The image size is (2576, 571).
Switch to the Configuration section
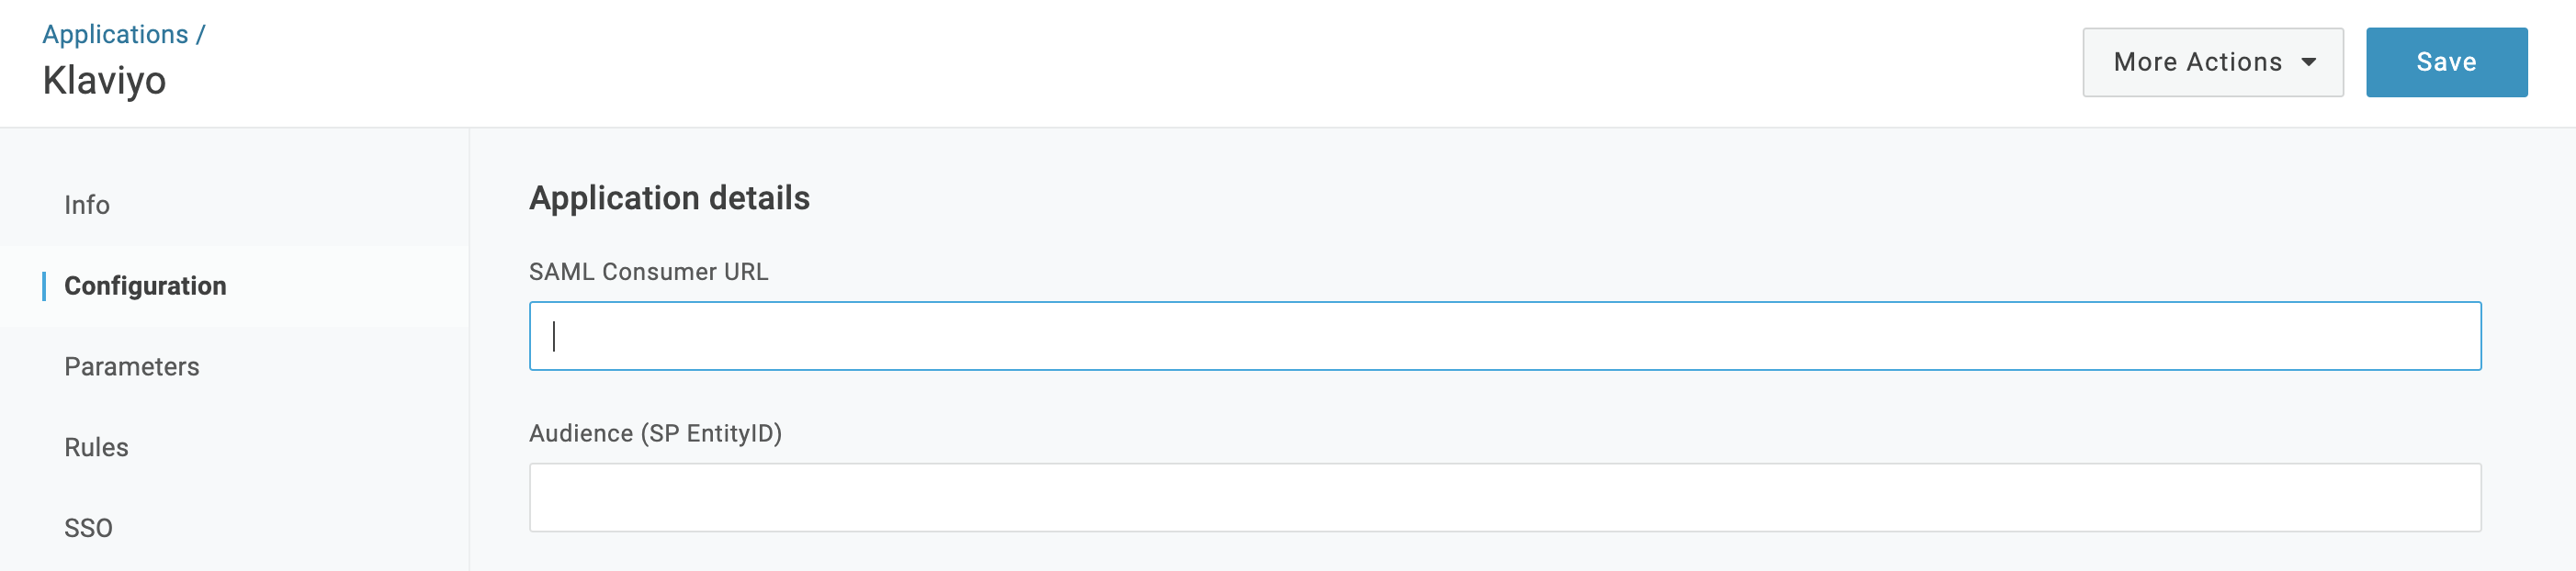[146, 285]
